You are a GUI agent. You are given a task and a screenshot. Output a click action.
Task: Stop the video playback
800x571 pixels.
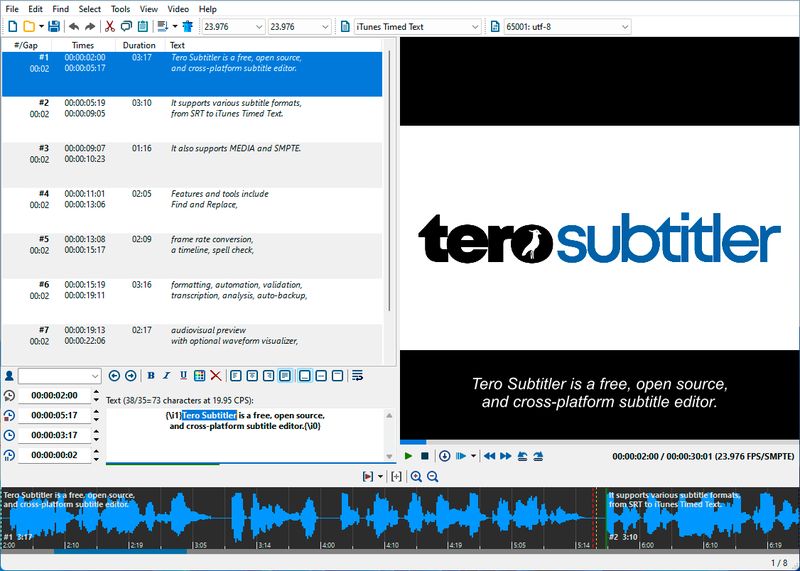click(424, 456)
